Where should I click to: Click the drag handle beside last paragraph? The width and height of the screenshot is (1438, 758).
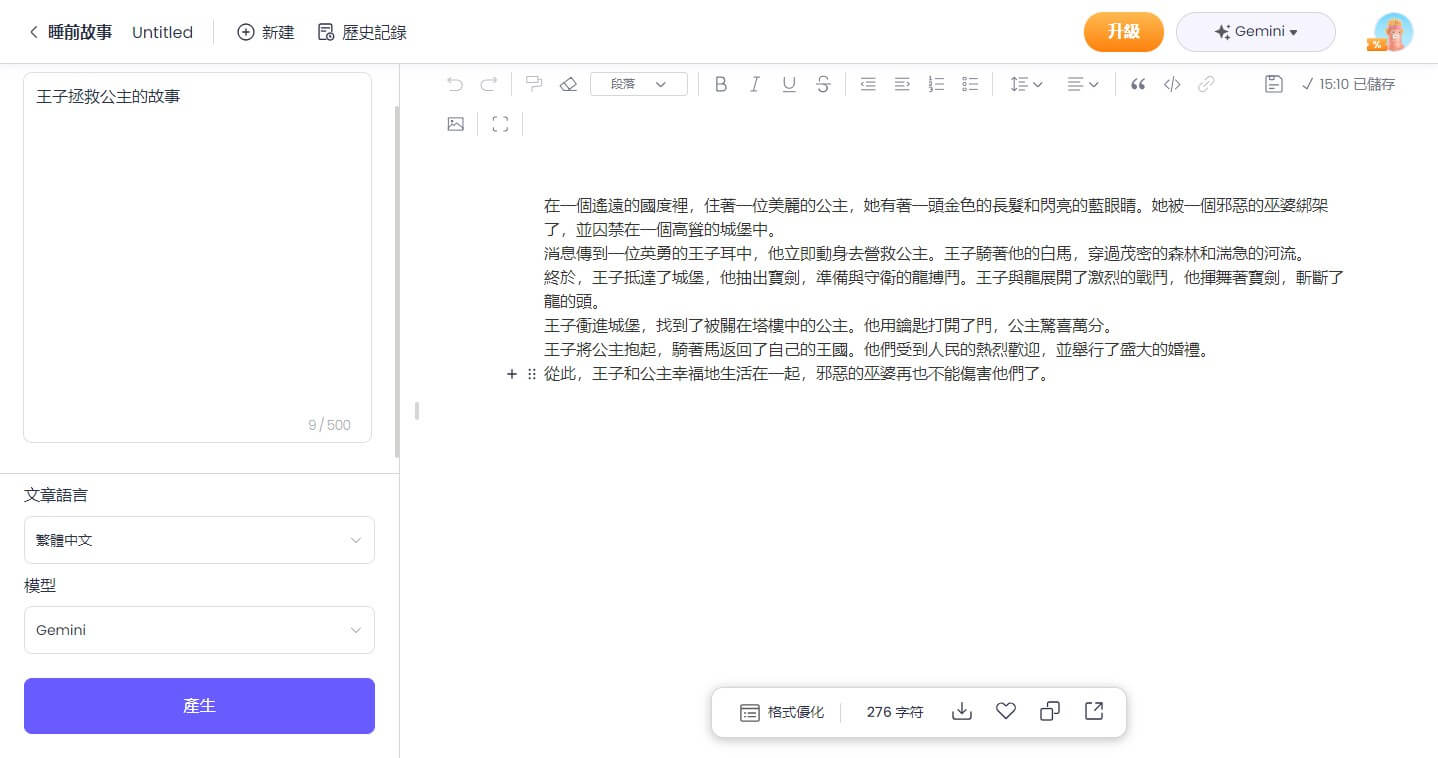[532, 374]
